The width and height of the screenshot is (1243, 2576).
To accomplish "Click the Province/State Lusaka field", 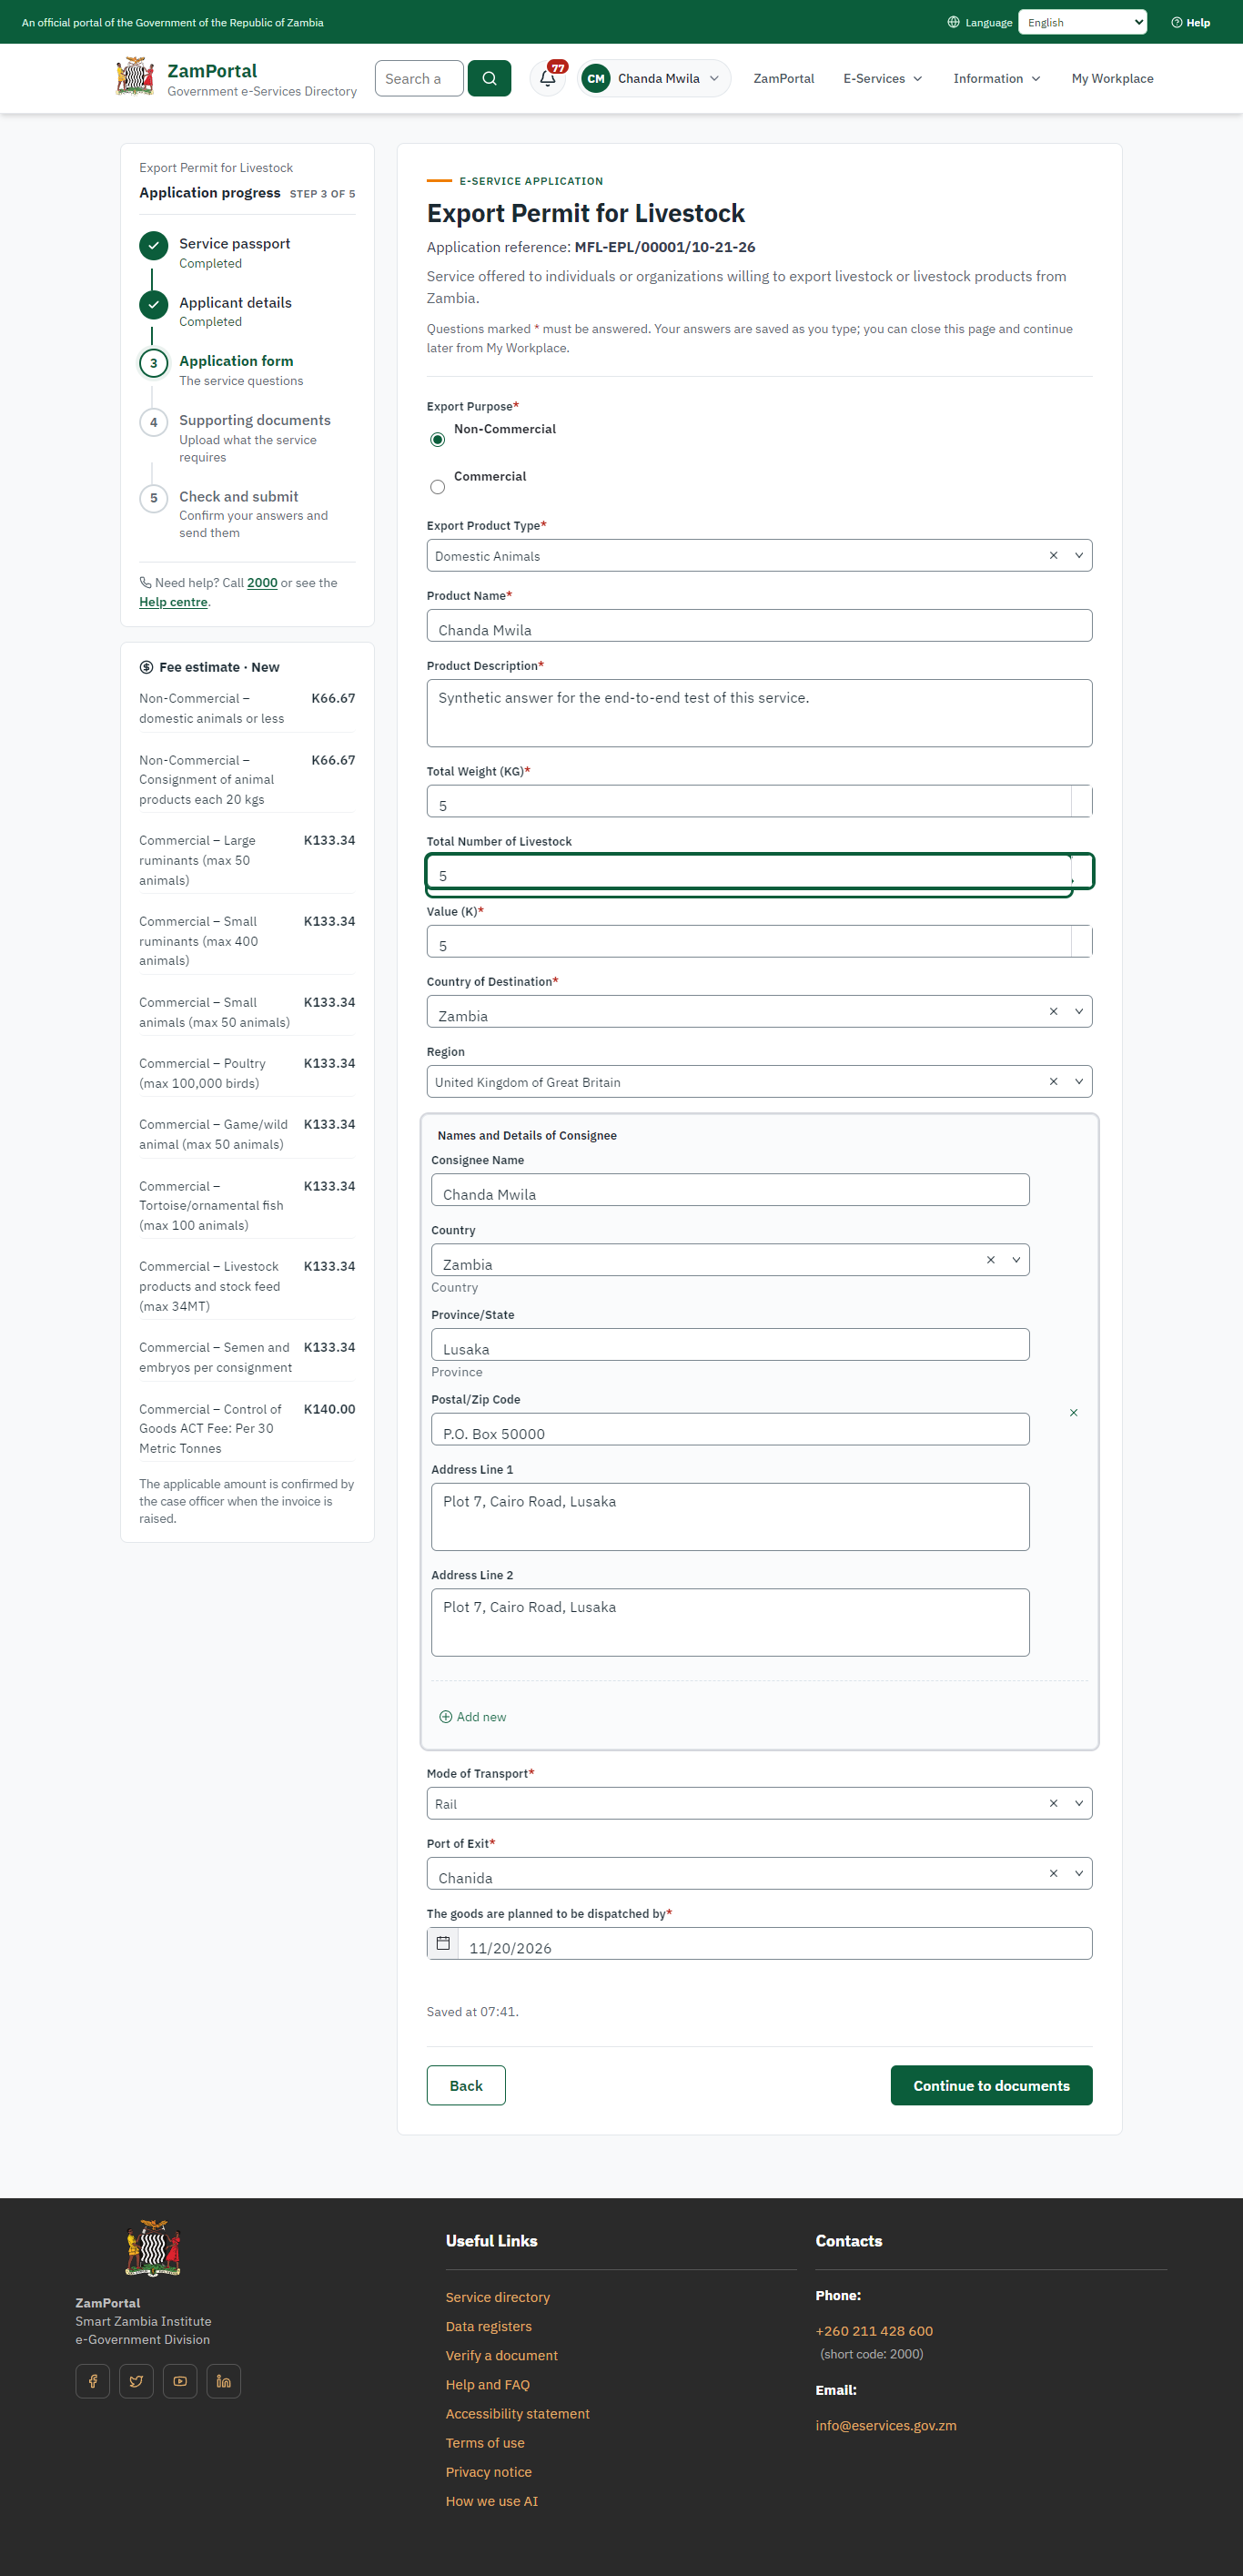I will (730, 1344).
